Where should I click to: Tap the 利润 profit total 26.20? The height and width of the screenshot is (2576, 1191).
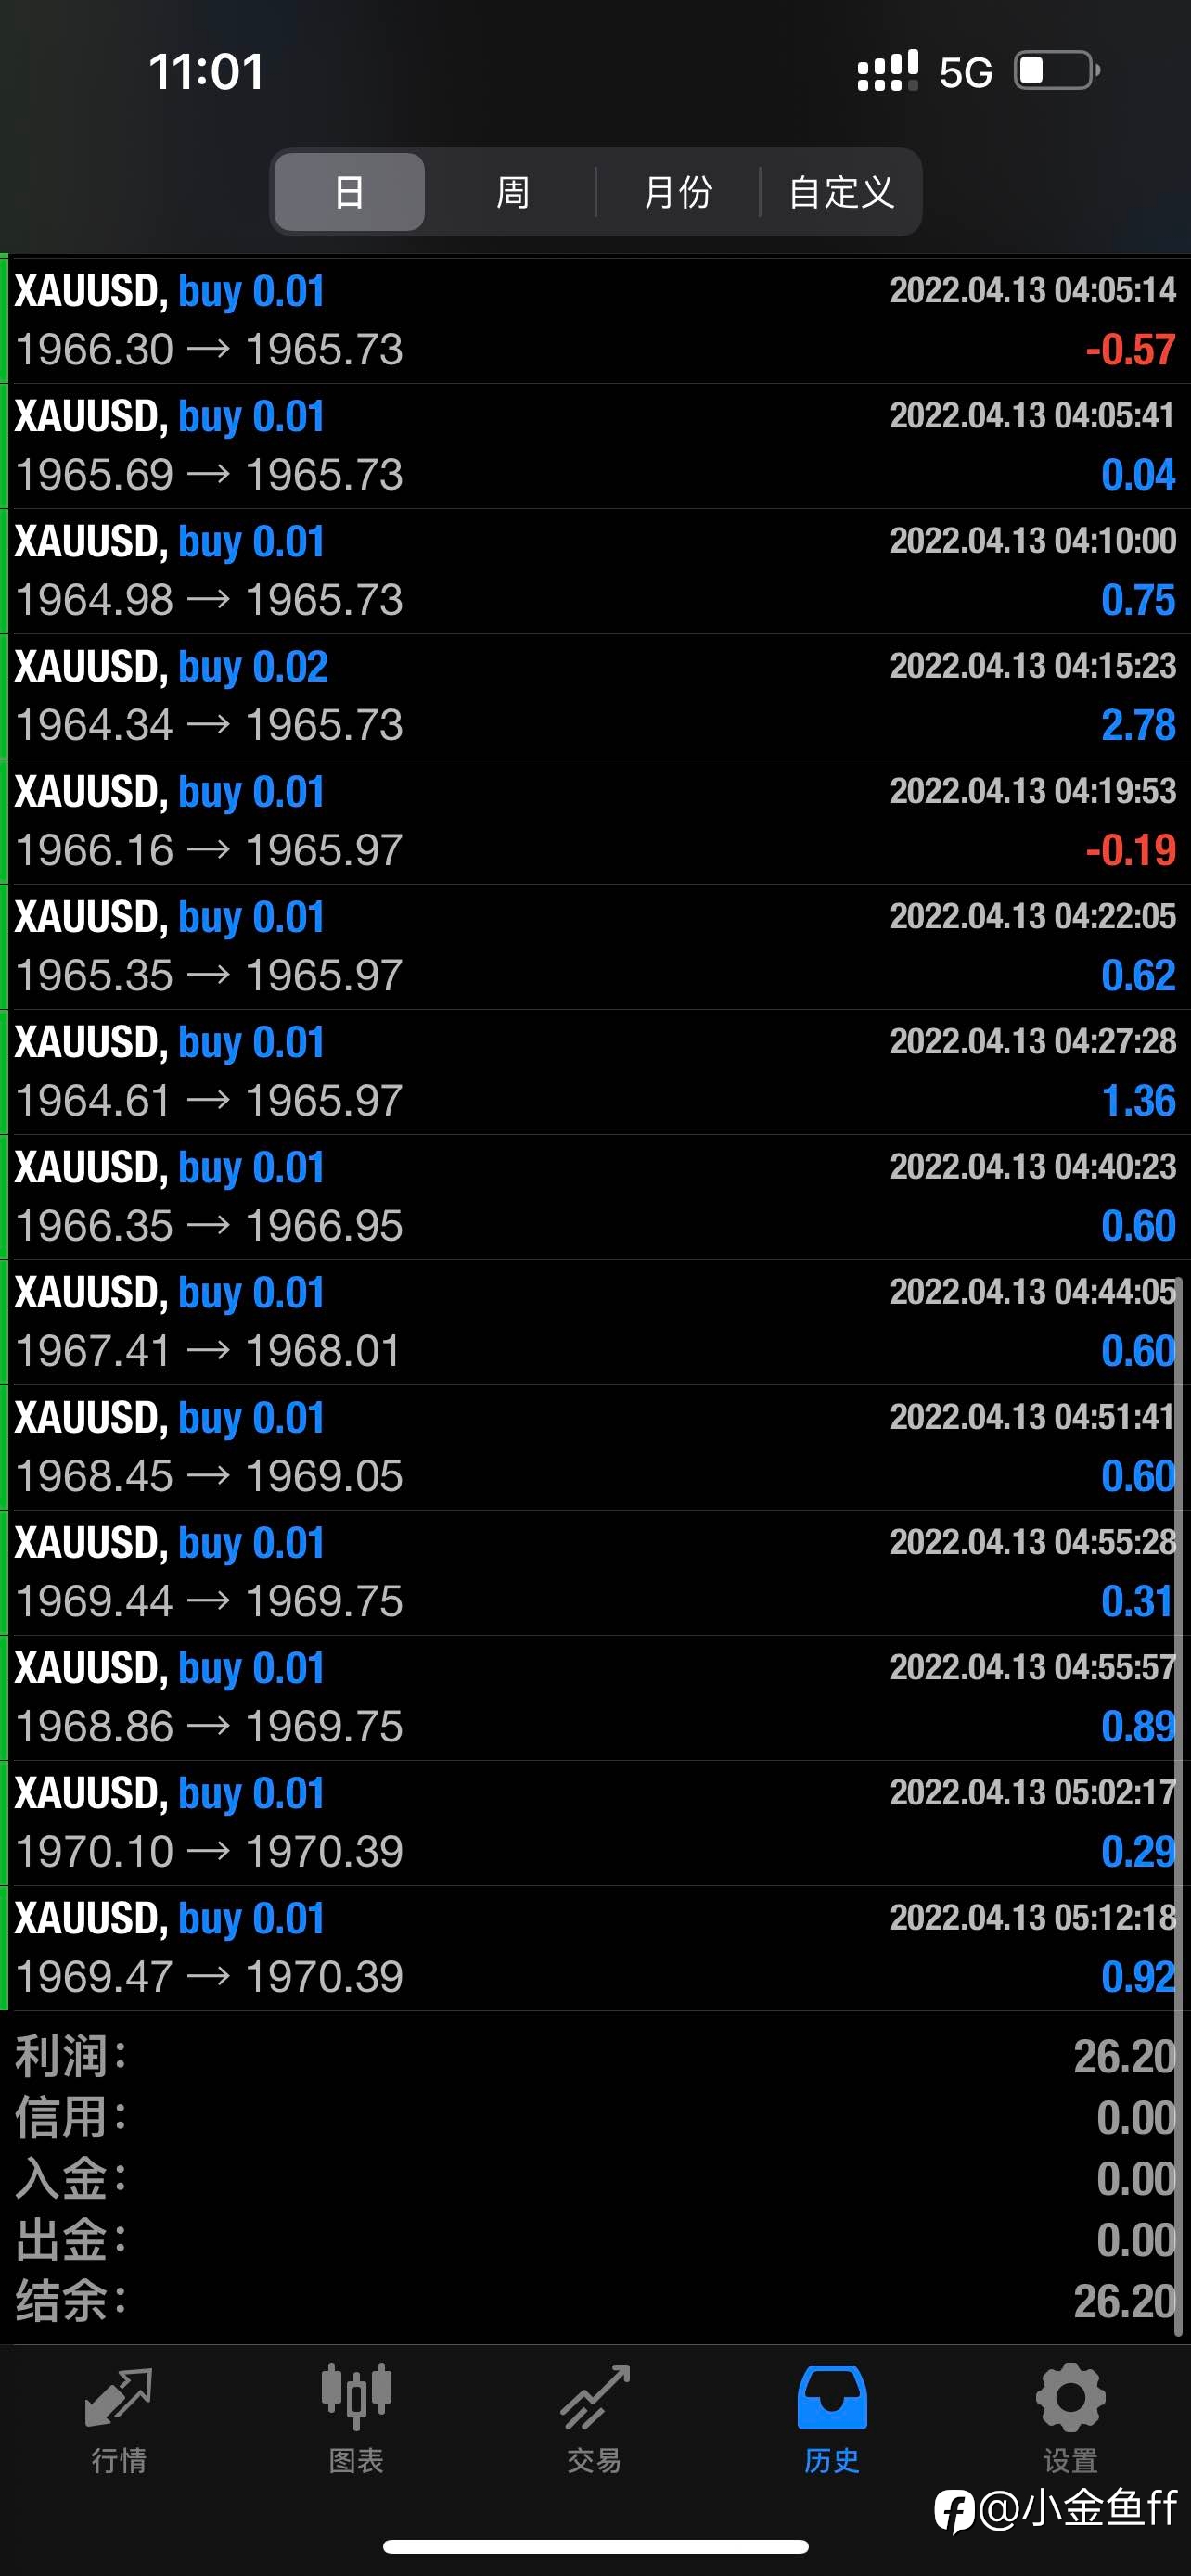coord(1124,2057)
